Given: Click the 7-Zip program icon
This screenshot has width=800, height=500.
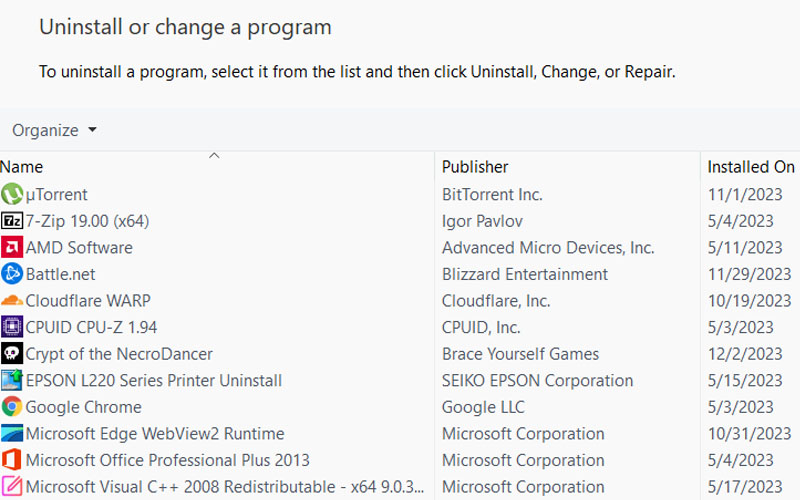Looking at the screenshot, I should point(12,221).
